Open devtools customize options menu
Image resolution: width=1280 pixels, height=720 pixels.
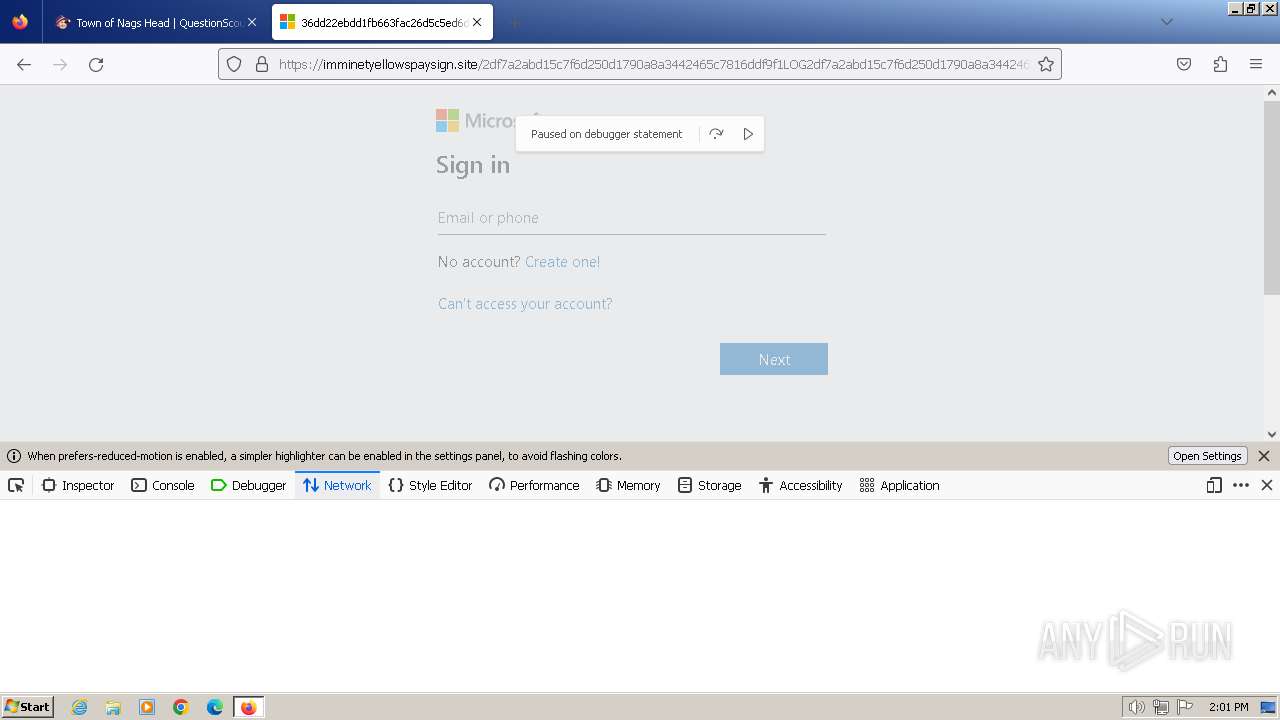(x=1241, y=485)
